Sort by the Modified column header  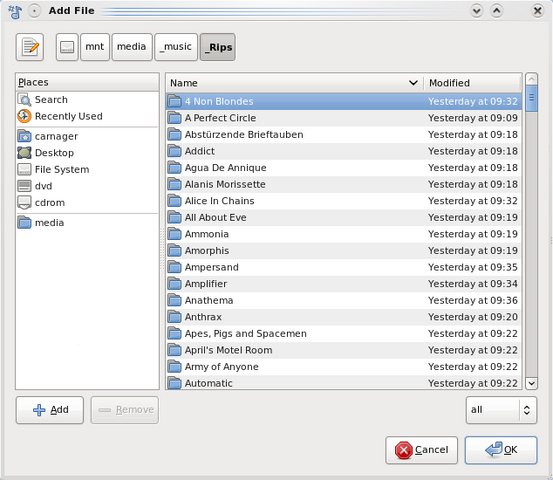coord(473,83)
